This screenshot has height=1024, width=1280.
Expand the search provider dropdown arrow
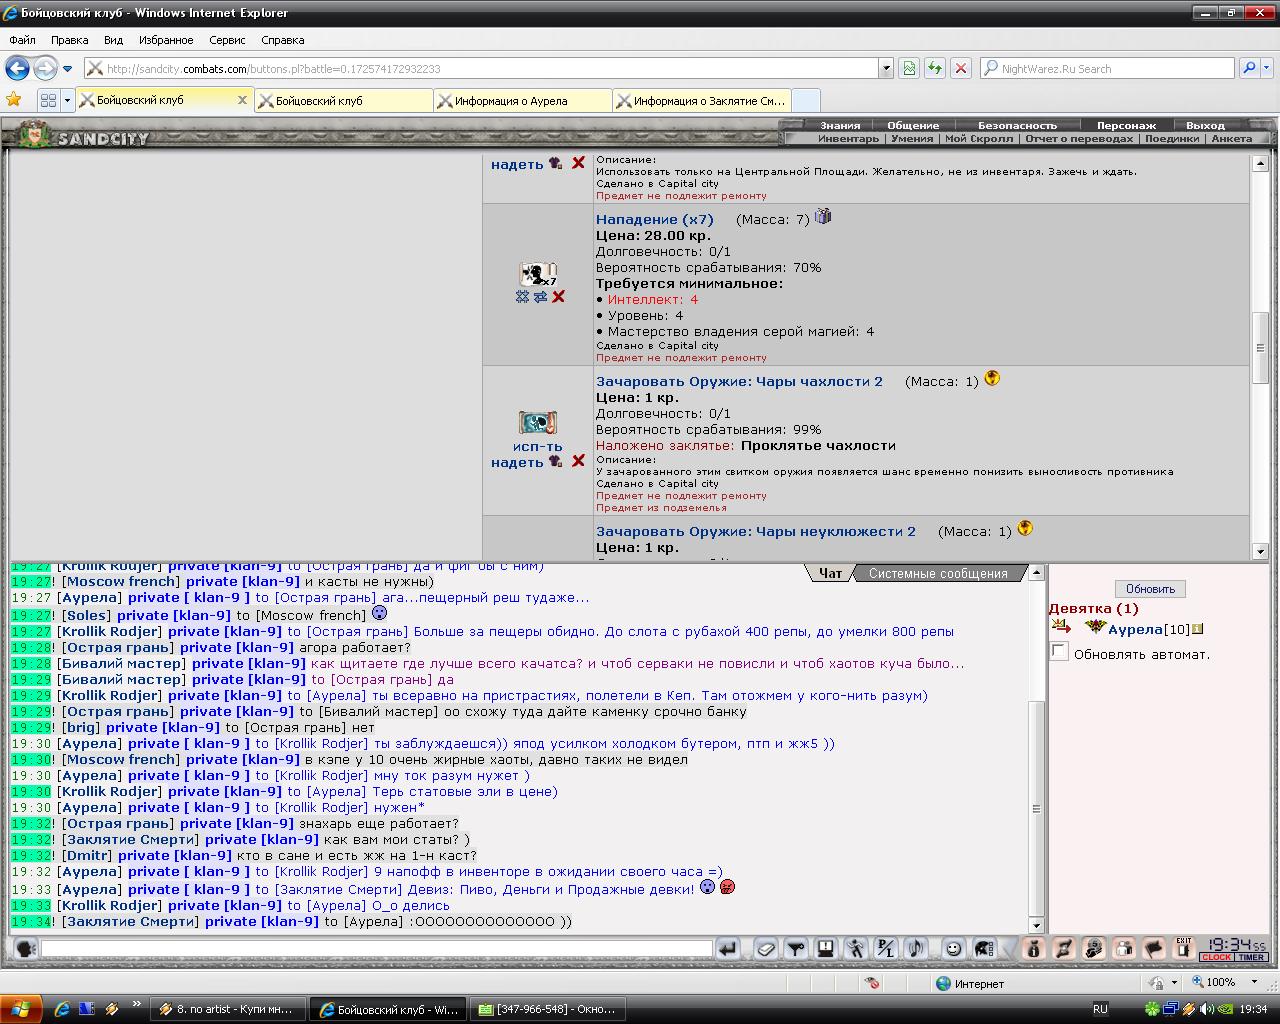tap(1268, 68)
